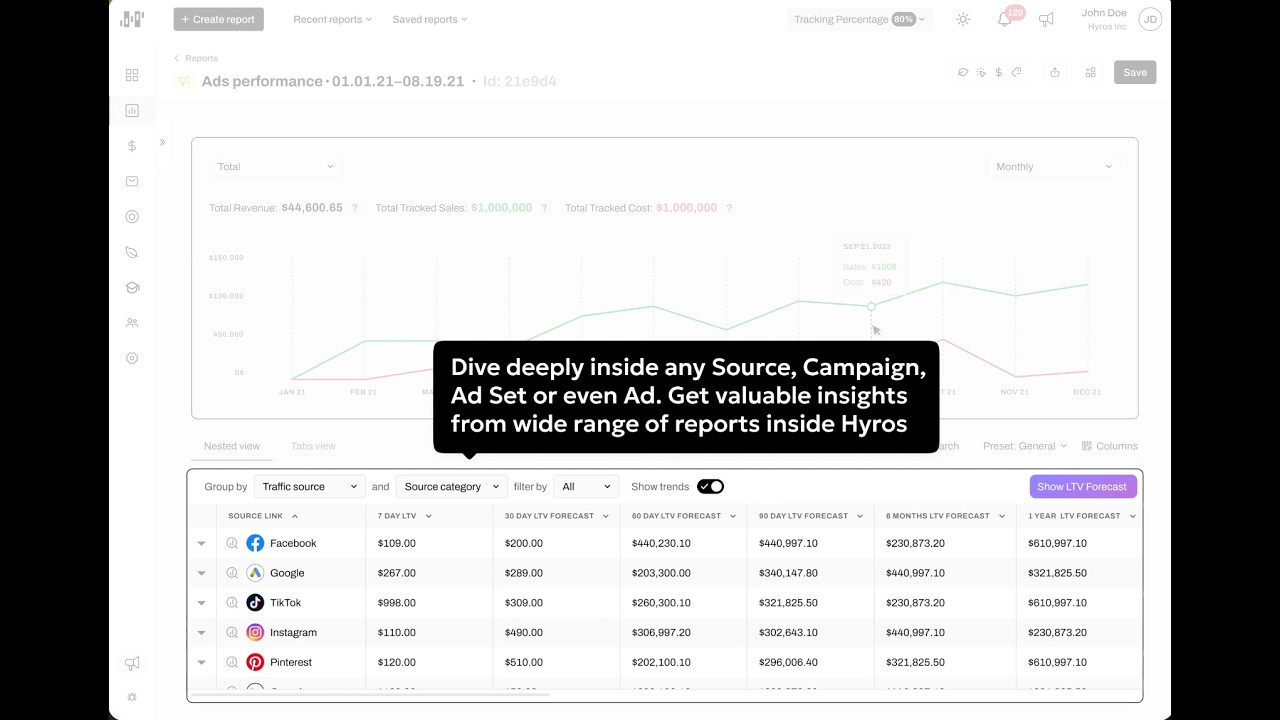This screenshot has width=1280, height=720.
Task: Open the filter by All dropdown
Action: pyautogui.click(x=586, y=487)
